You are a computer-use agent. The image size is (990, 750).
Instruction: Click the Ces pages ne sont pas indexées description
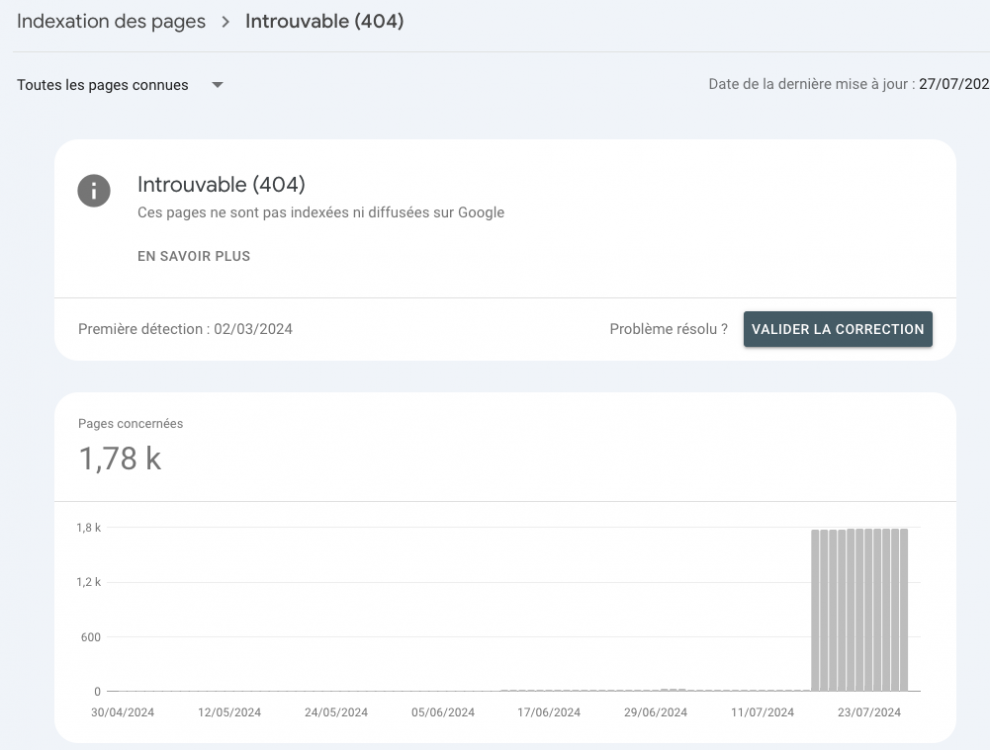321,213
